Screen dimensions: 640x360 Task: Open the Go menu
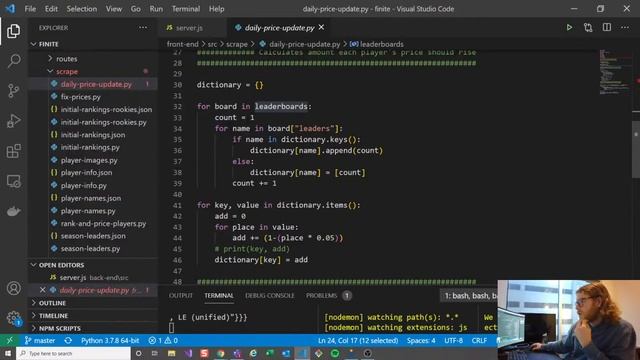pos(136,9)
